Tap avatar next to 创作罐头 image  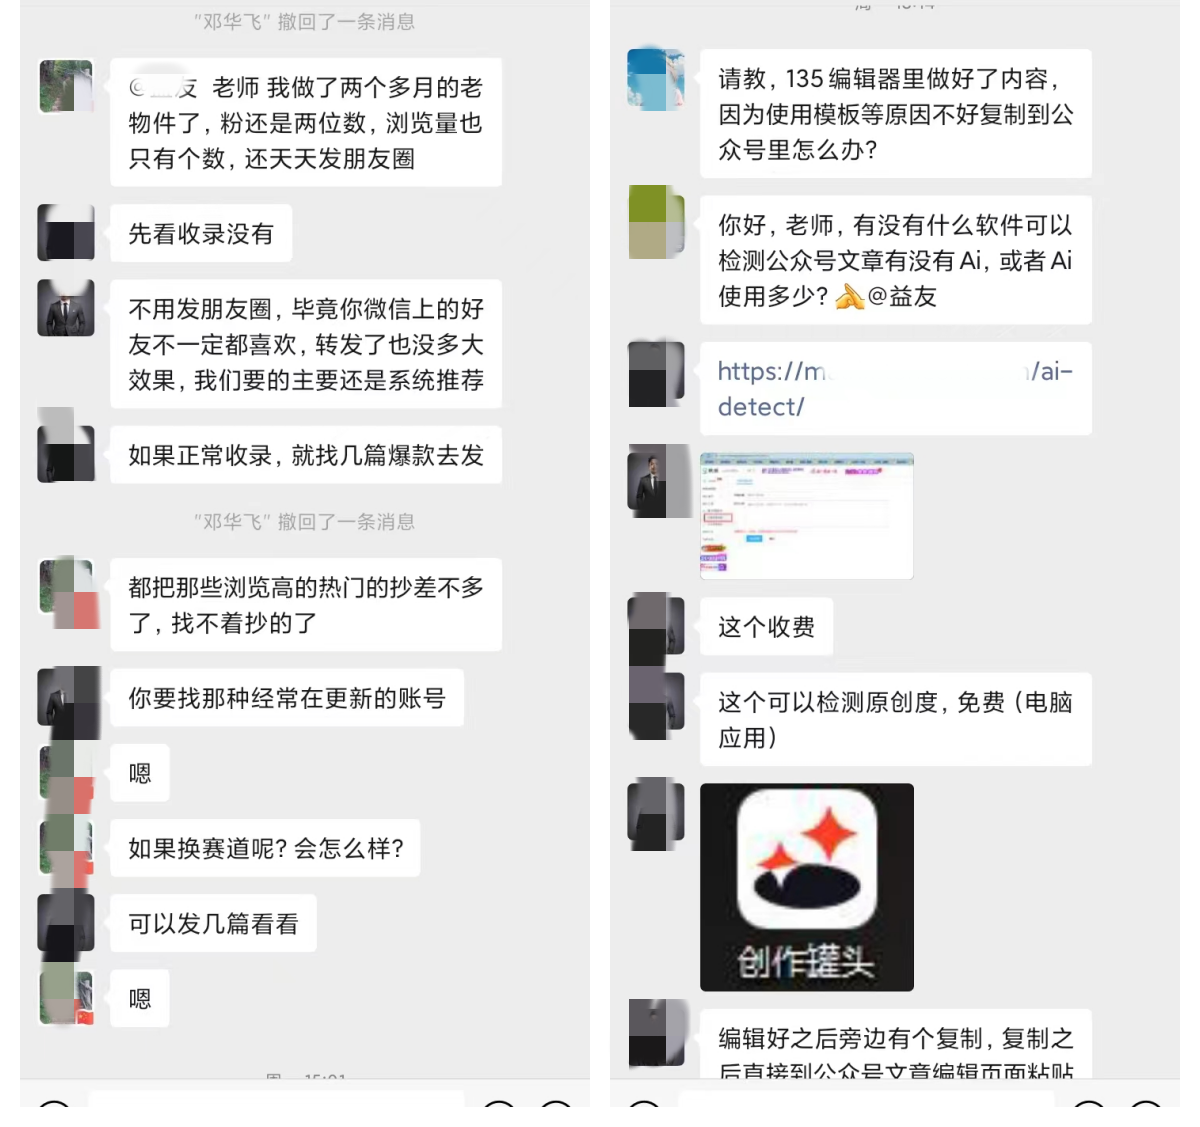click(x=656, y=813)
